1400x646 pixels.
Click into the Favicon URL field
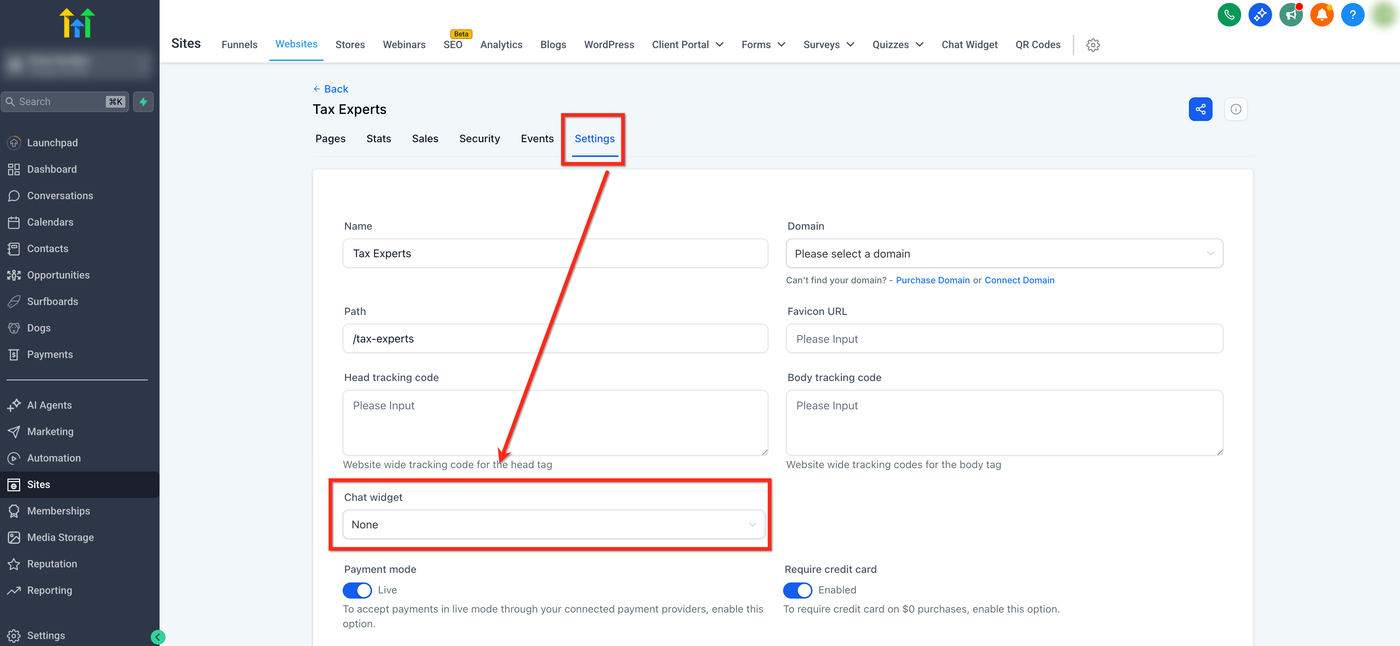coord(1004,339)
